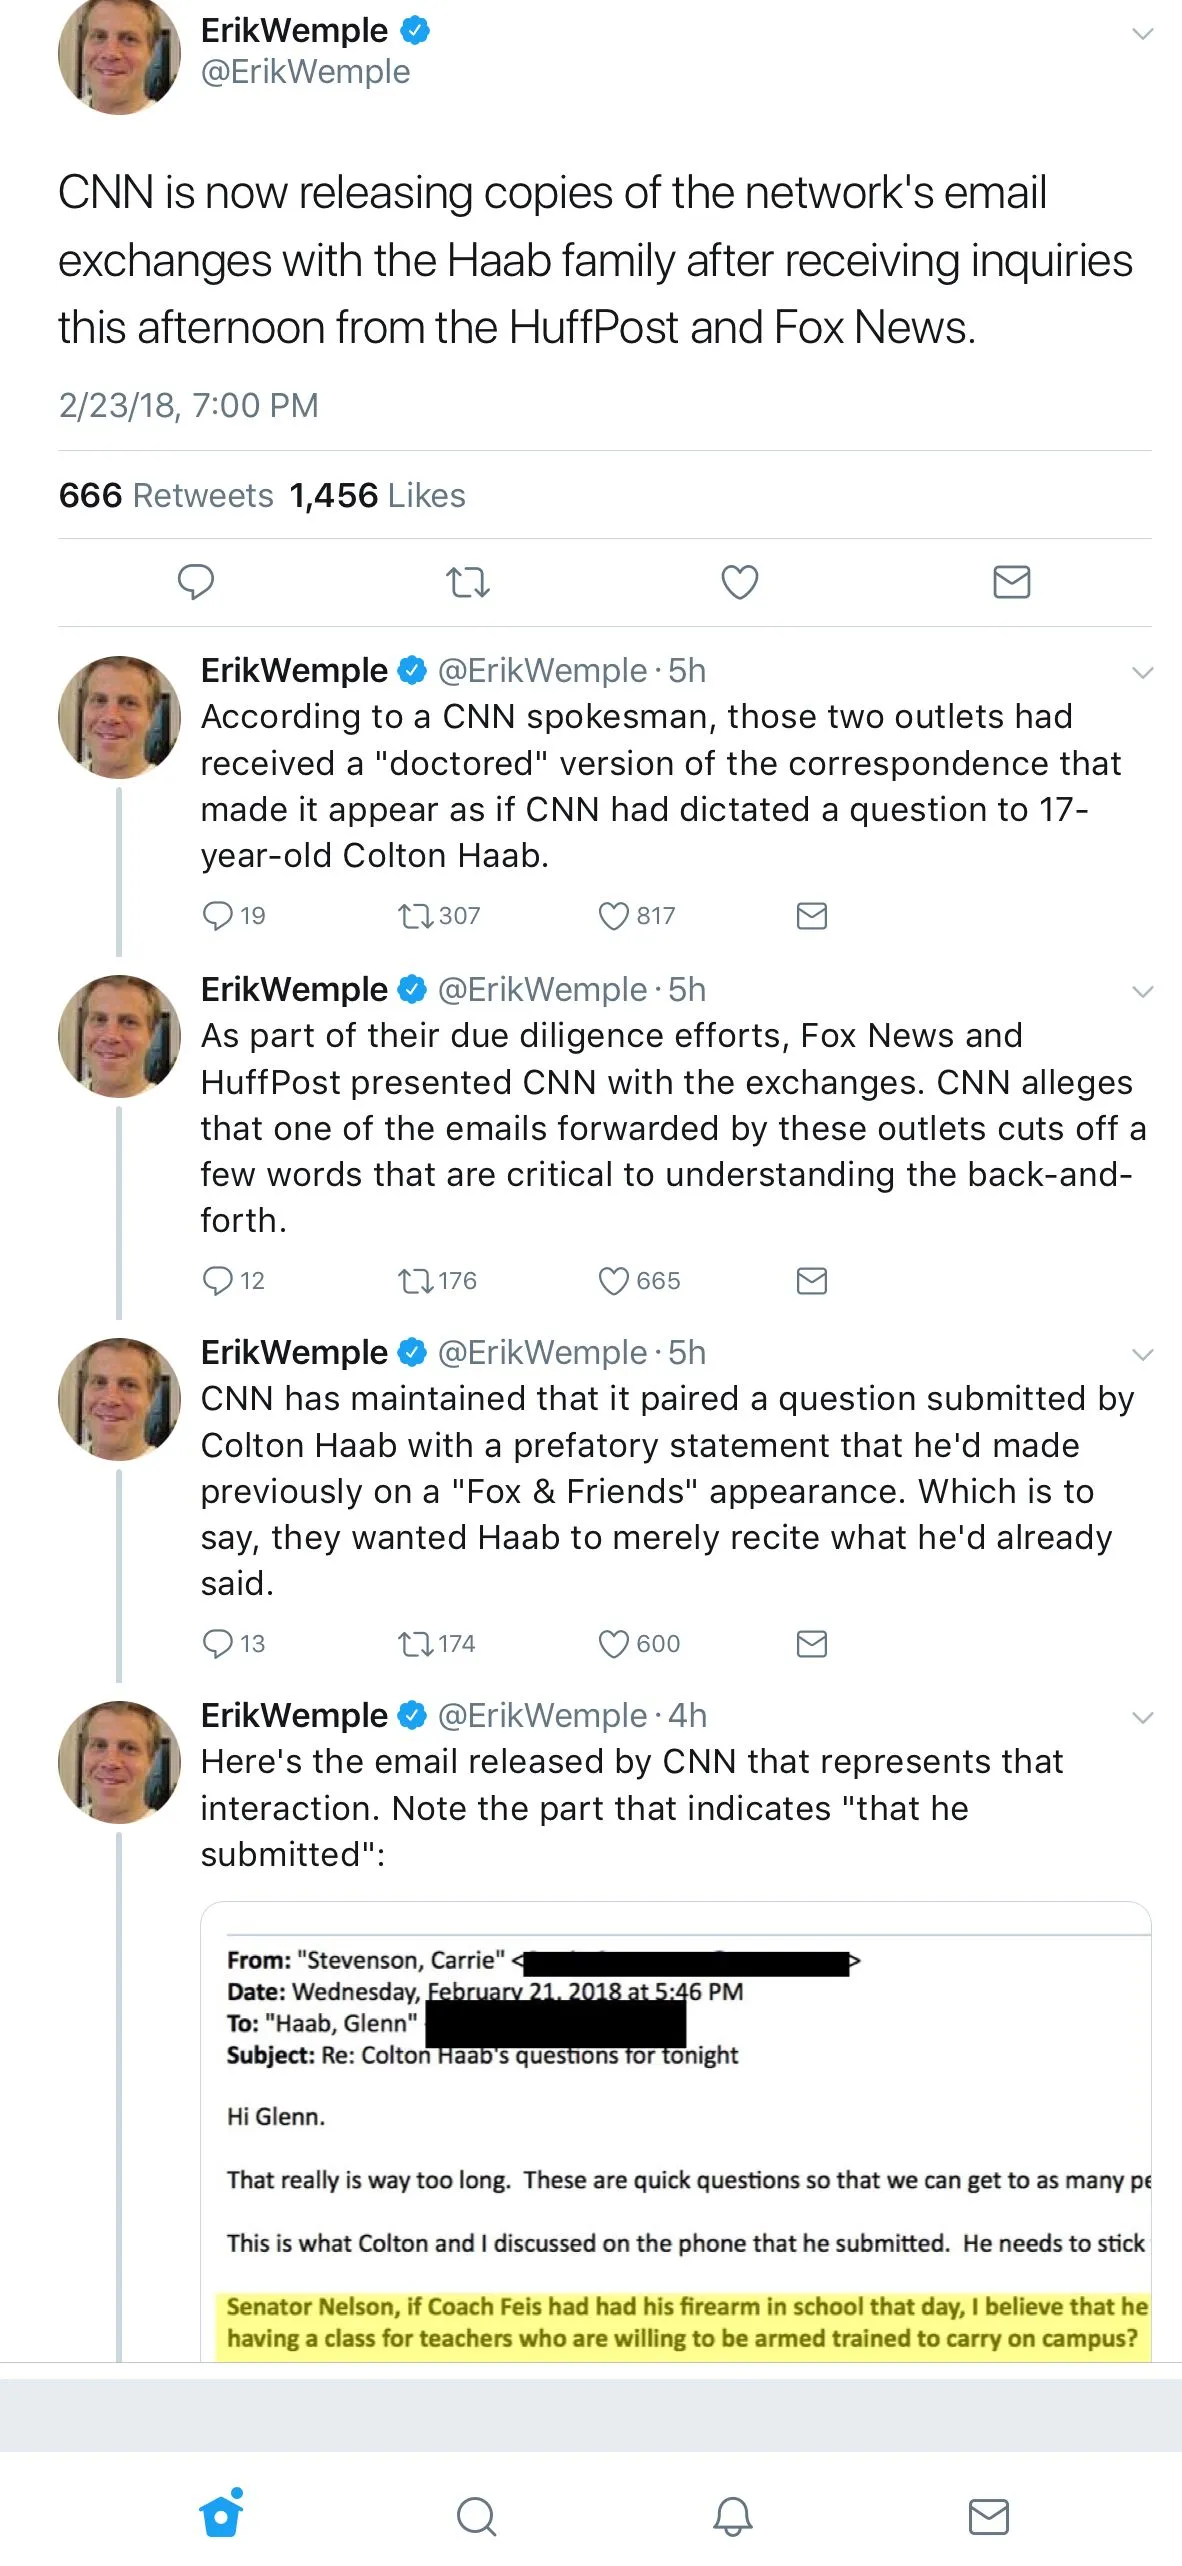1182x2566 pixels.
Task: Retweet the main tweet about CNN emails
Action: pos(467,581)
